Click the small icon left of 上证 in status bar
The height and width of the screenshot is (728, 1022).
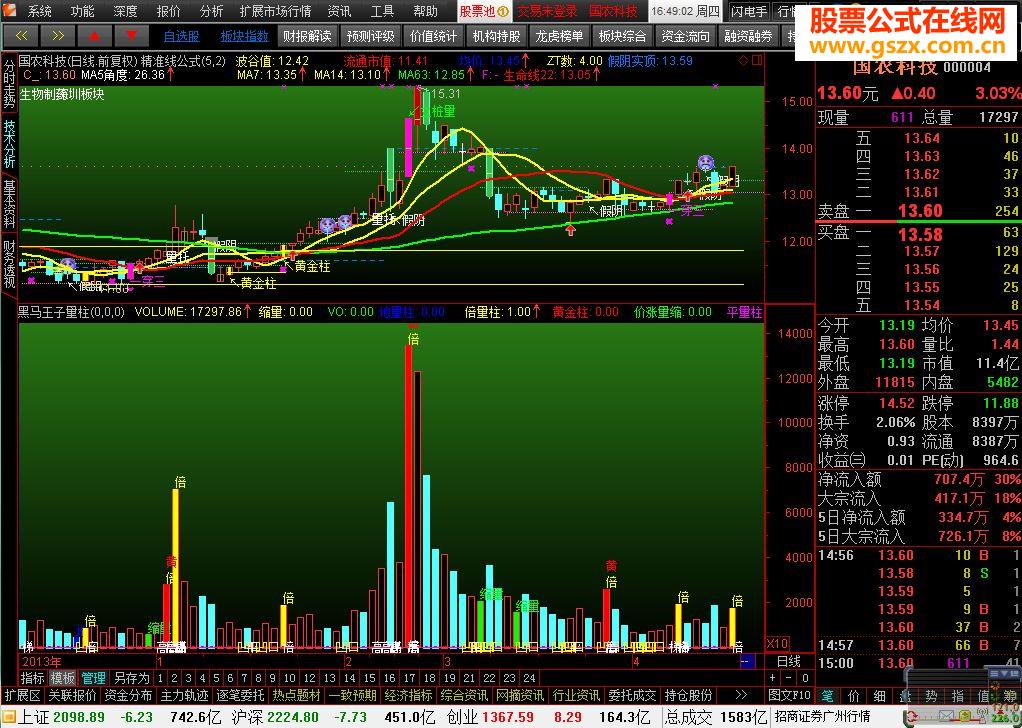(8, 718)
